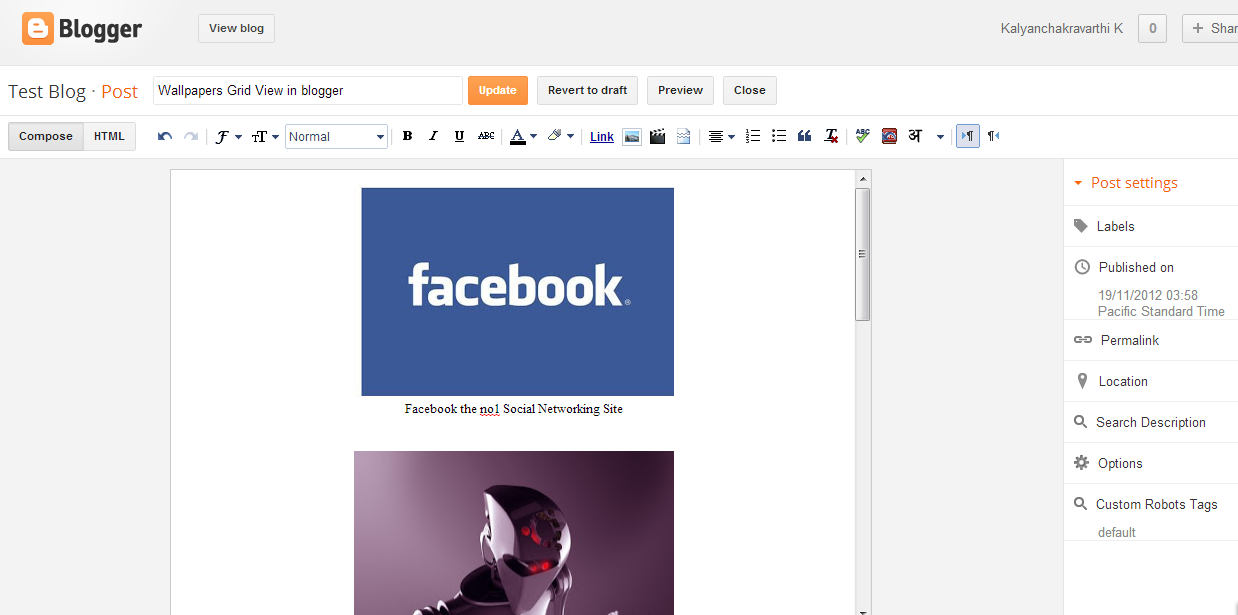Insert a jump break

pos(683,136)
